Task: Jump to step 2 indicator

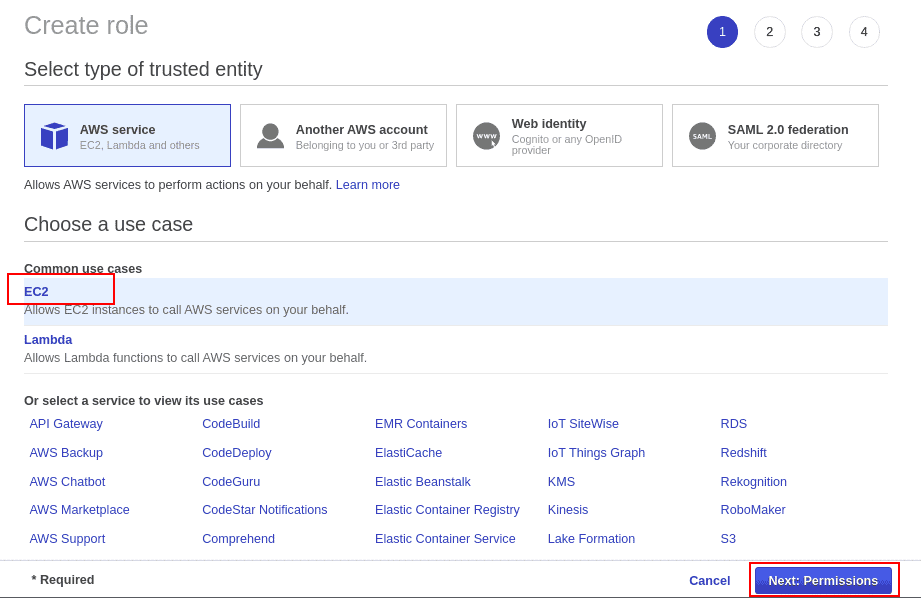Action: point(769,32)
